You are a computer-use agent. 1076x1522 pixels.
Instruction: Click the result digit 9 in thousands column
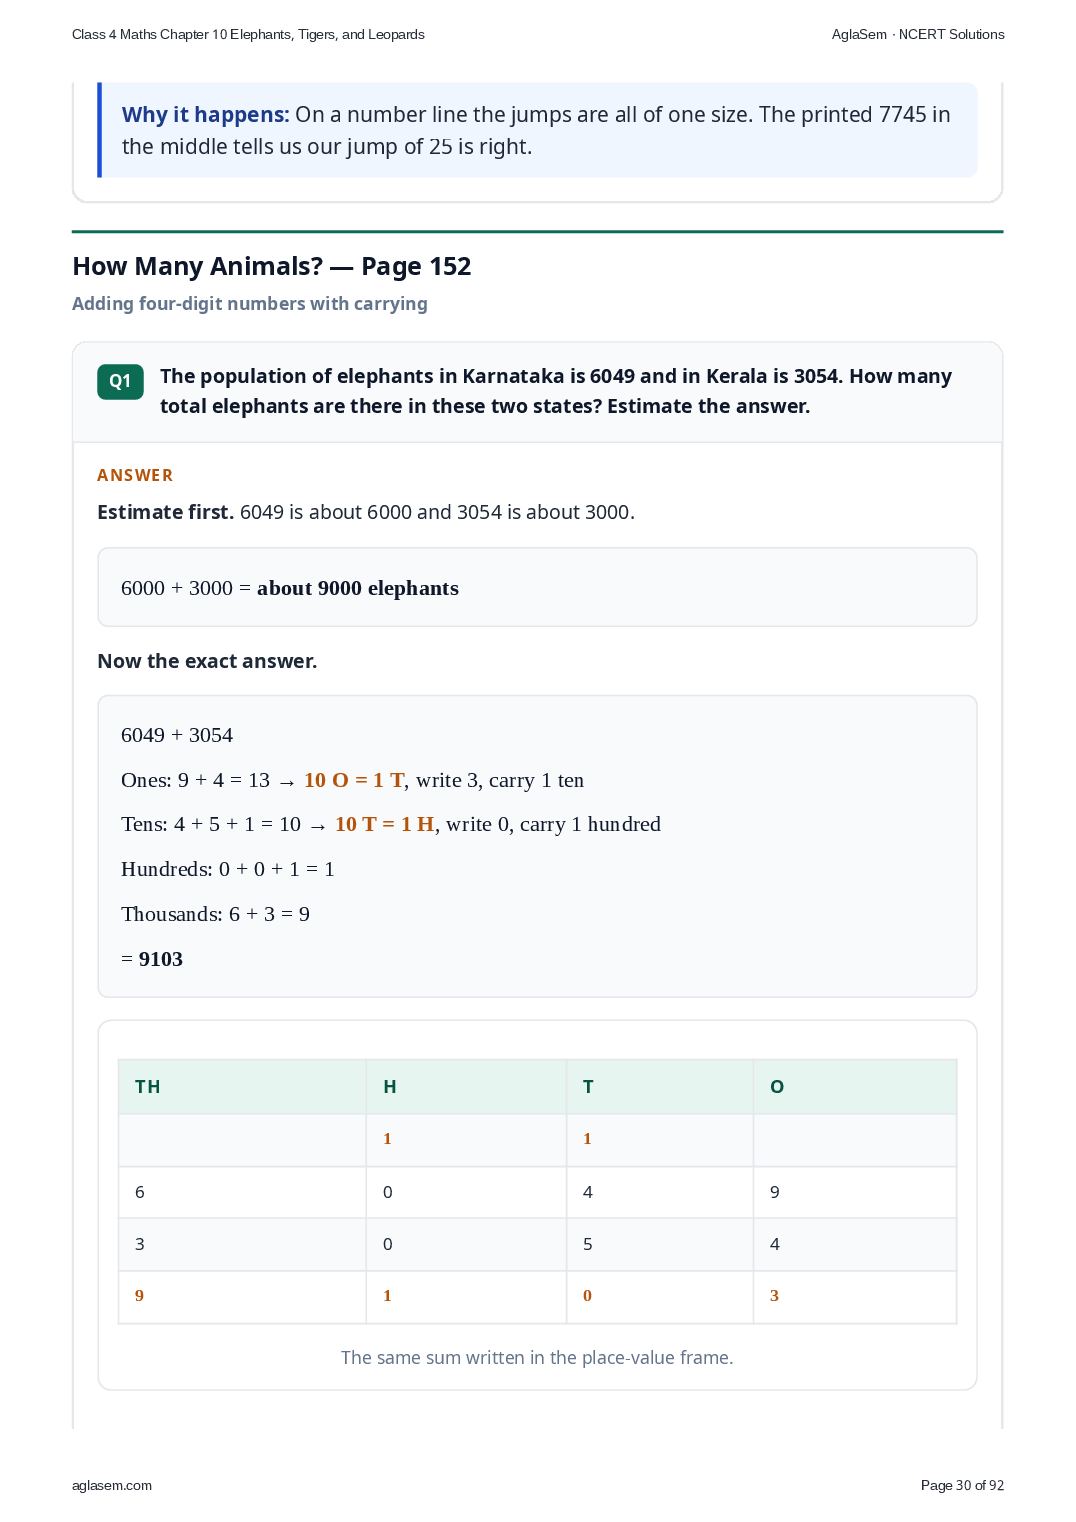click(139, 1296)
